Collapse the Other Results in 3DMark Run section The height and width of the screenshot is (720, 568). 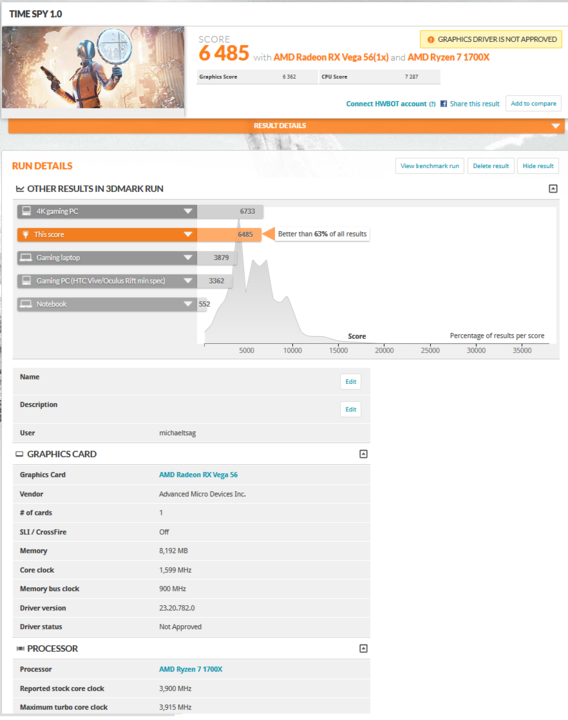(x=553, y=189)
